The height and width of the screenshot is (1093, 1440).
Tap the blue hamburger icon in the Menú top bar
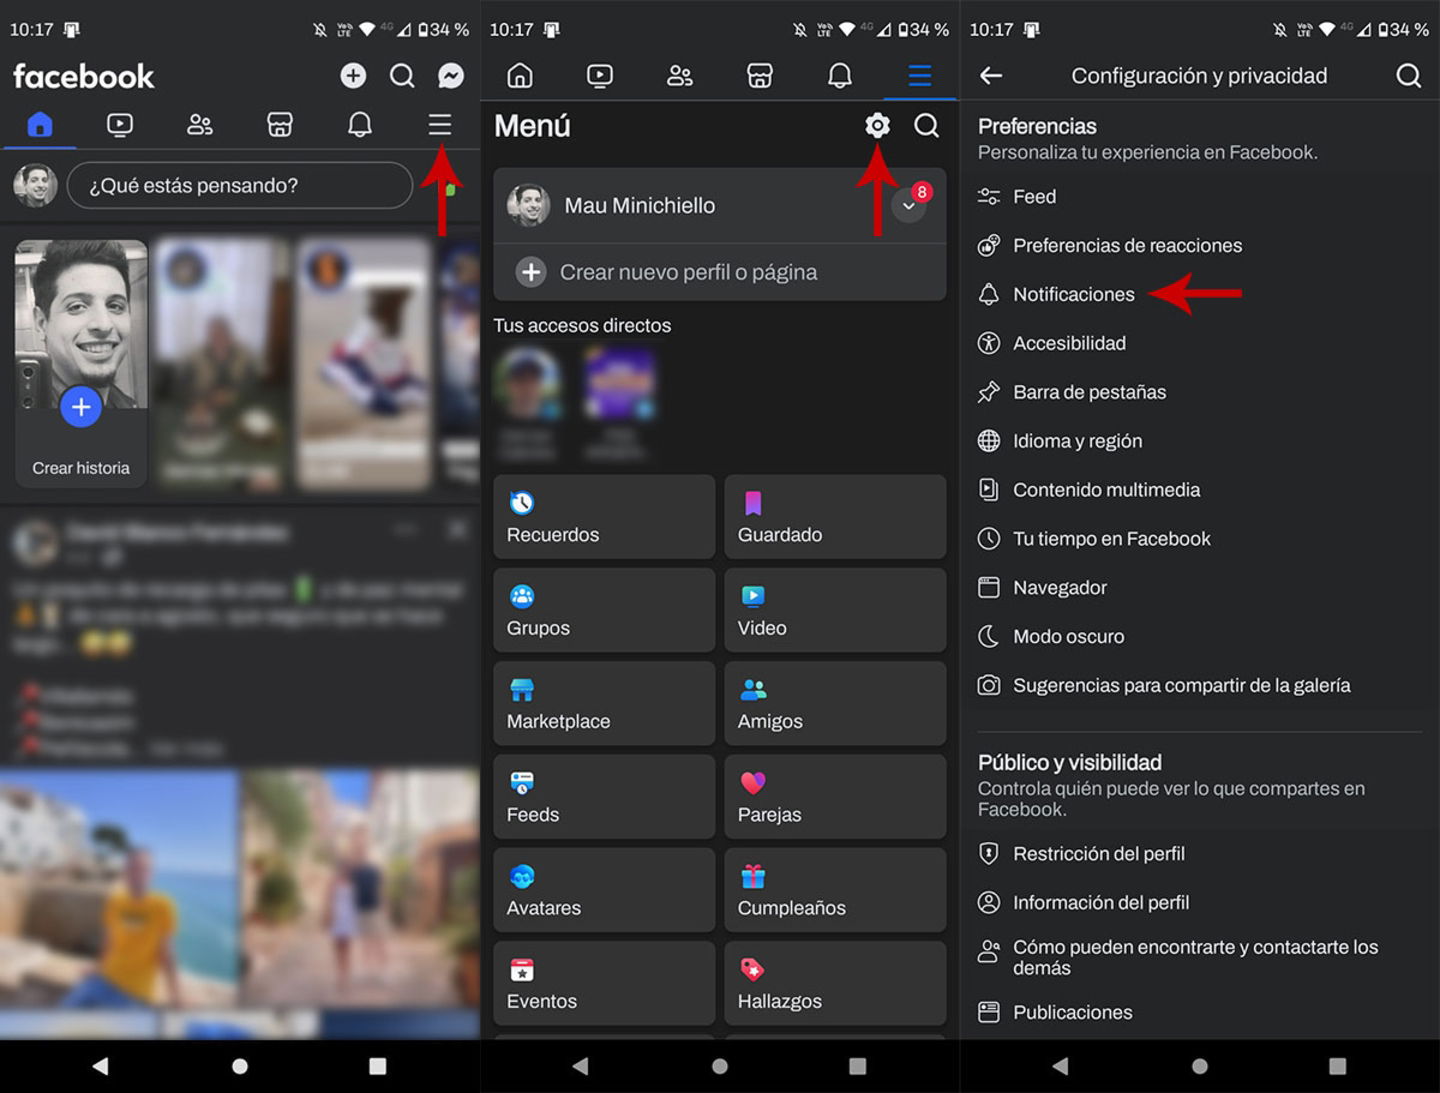(x=920, y=76)
